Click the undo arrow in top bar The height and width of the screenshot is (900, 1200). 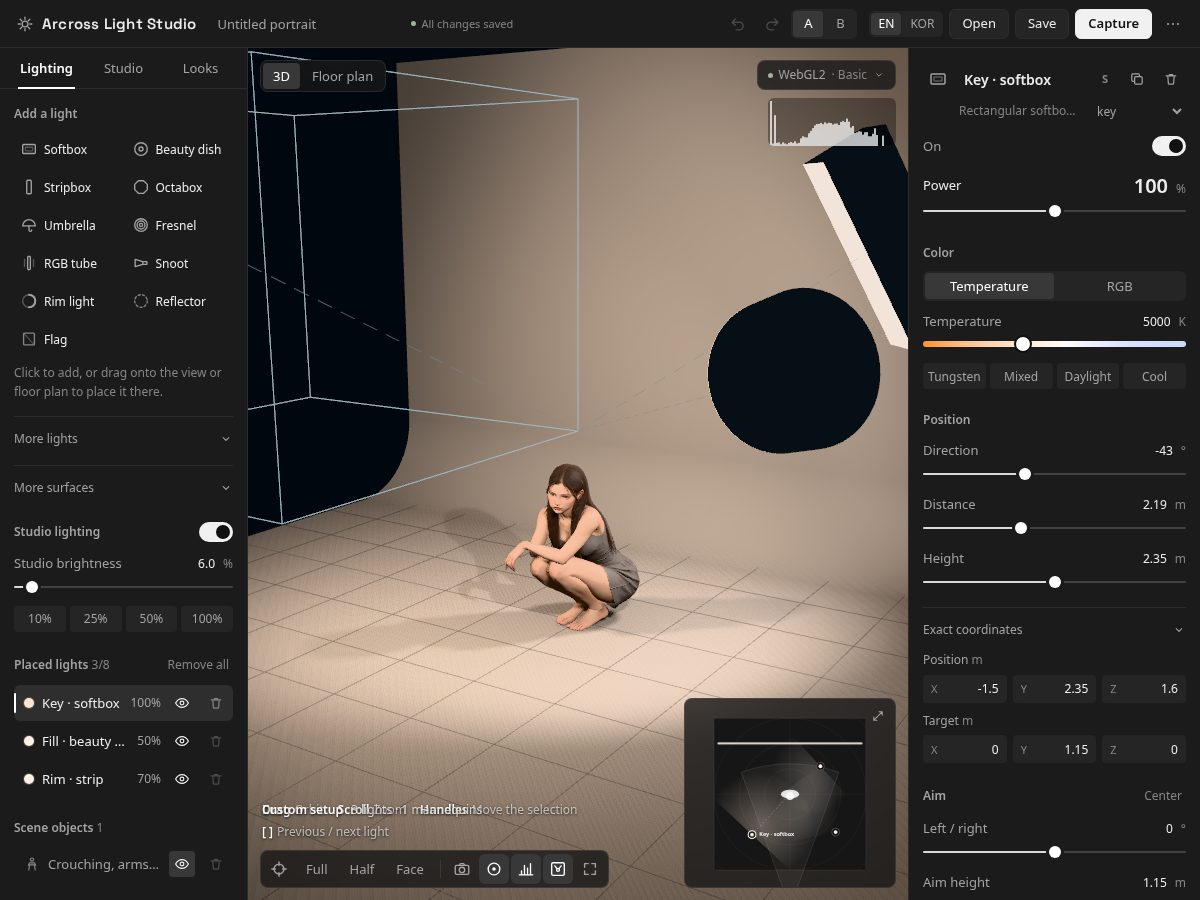(738, 24)
